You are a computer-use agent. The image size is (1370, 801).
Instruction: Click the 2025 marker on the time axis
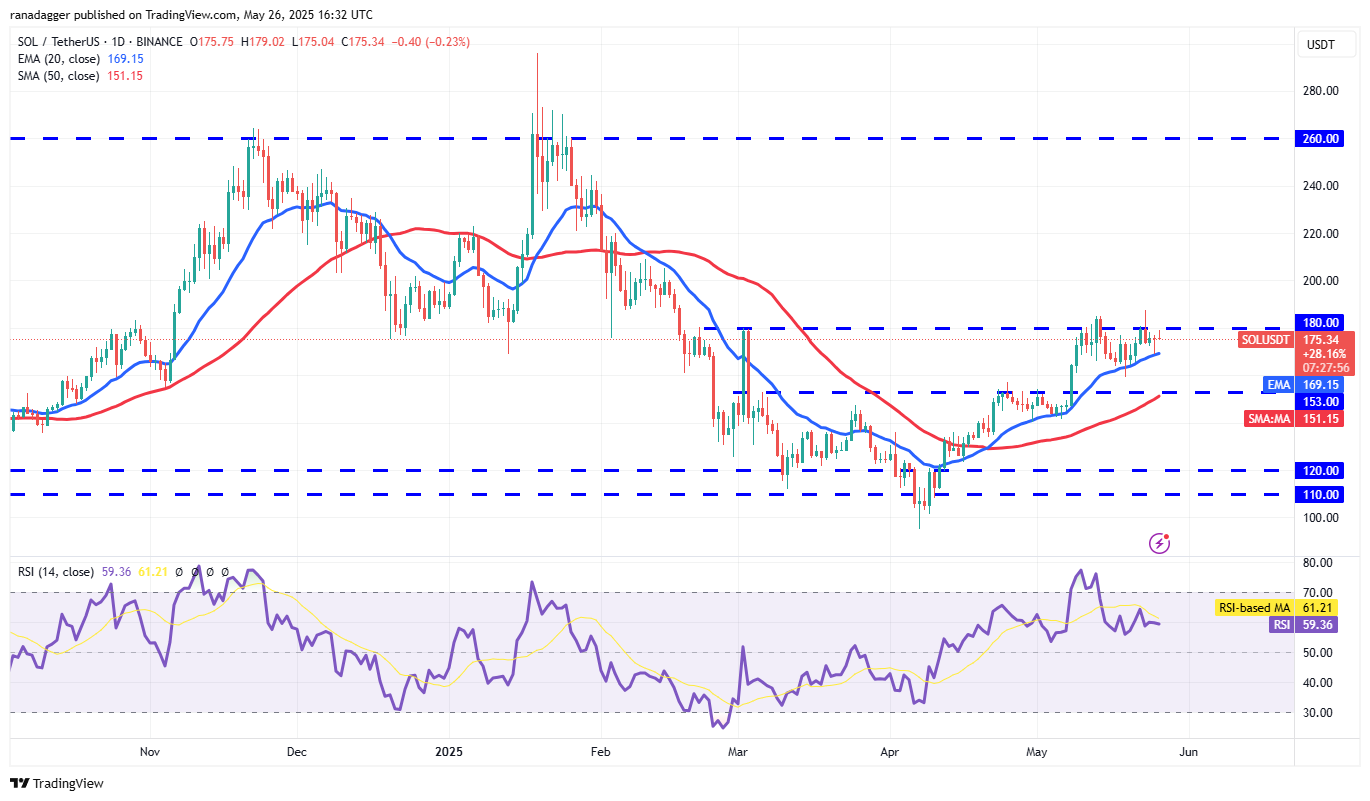tap(449, 750)
